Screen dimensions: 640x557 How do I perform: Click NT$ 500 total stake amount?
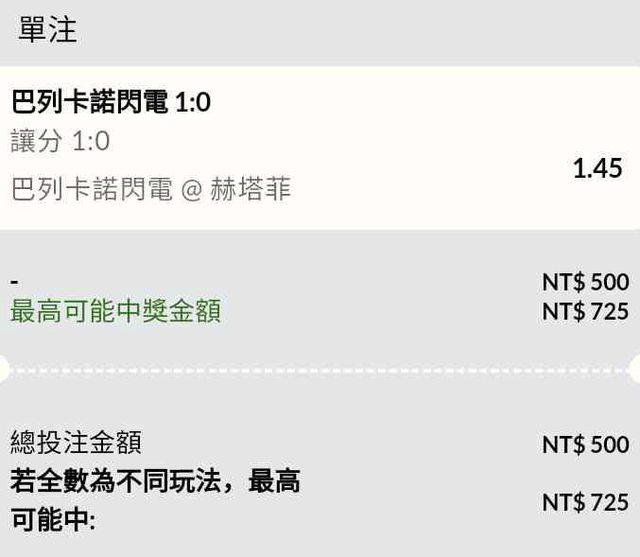click(585, 444)
